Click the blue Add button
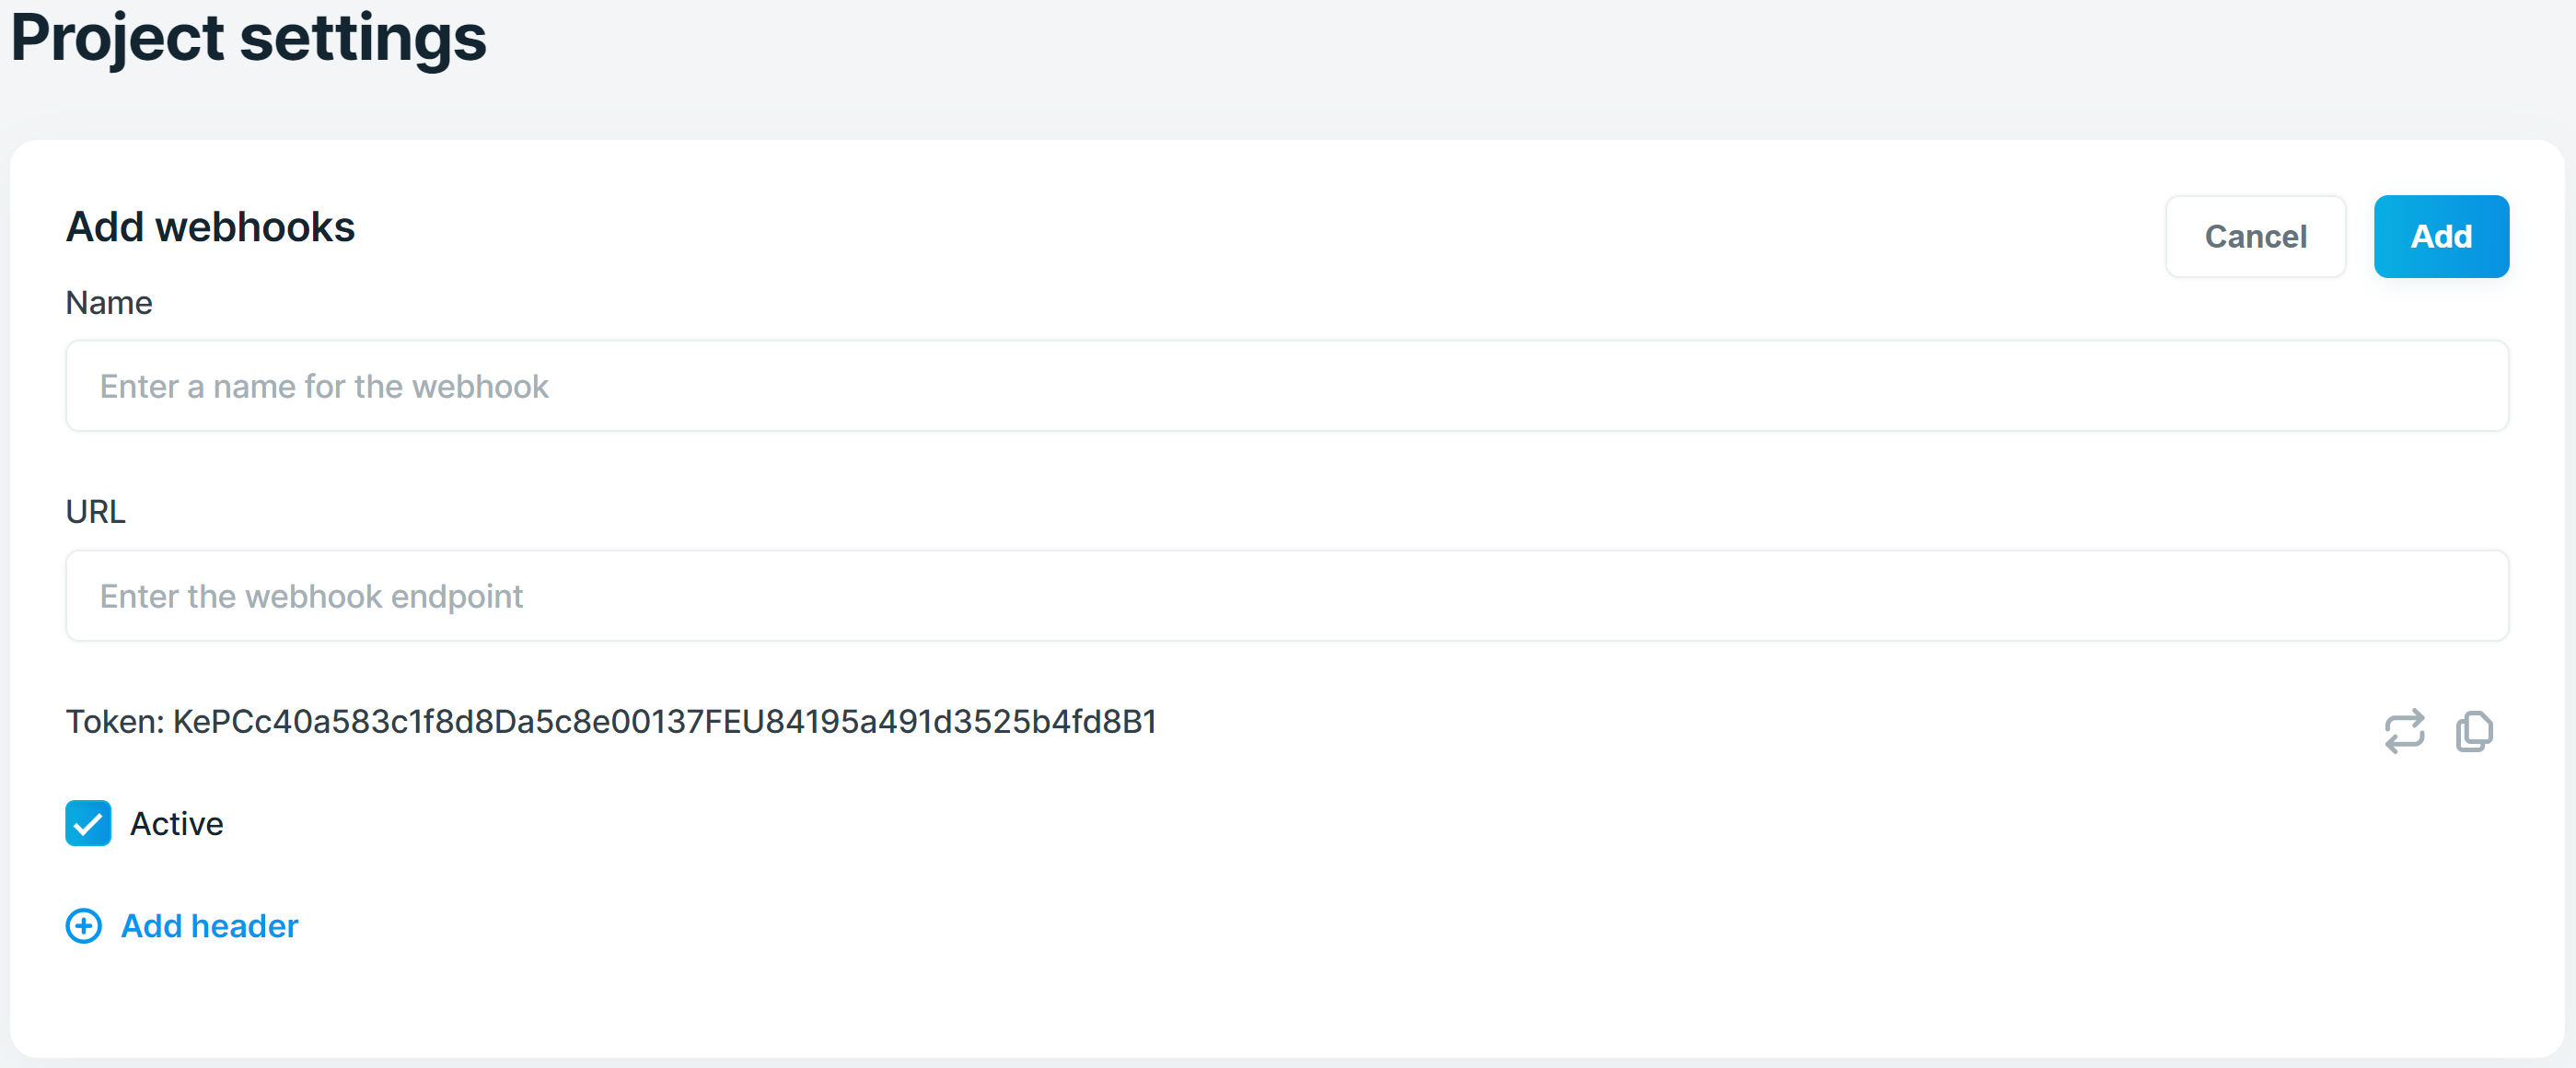Screen dimensions: 2576x1068 (x=2441, y=236)
